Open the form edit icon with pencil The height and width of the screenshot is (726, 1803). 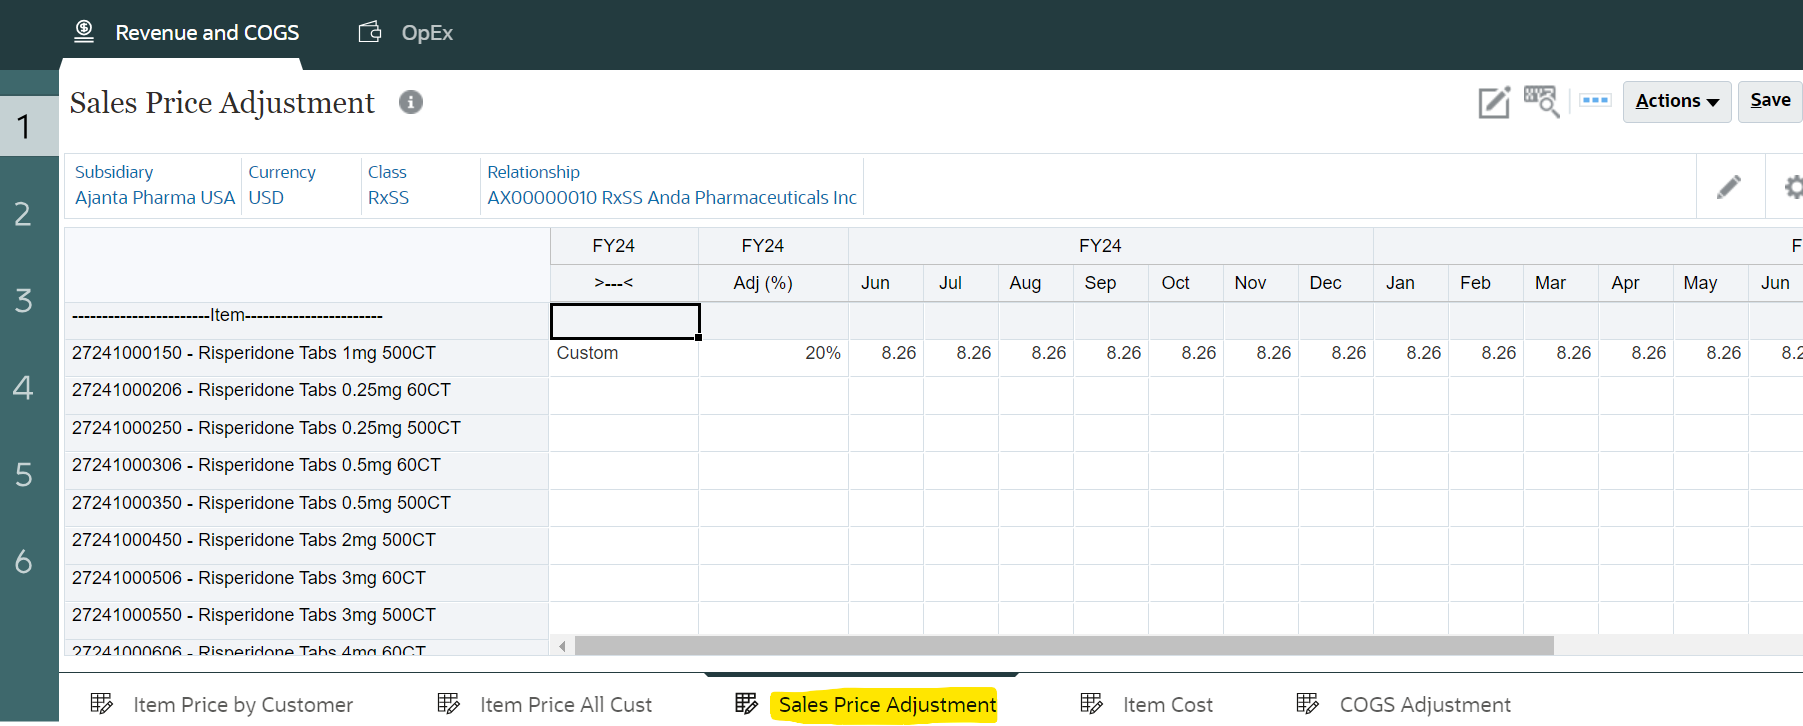[x=1493, y=102]
